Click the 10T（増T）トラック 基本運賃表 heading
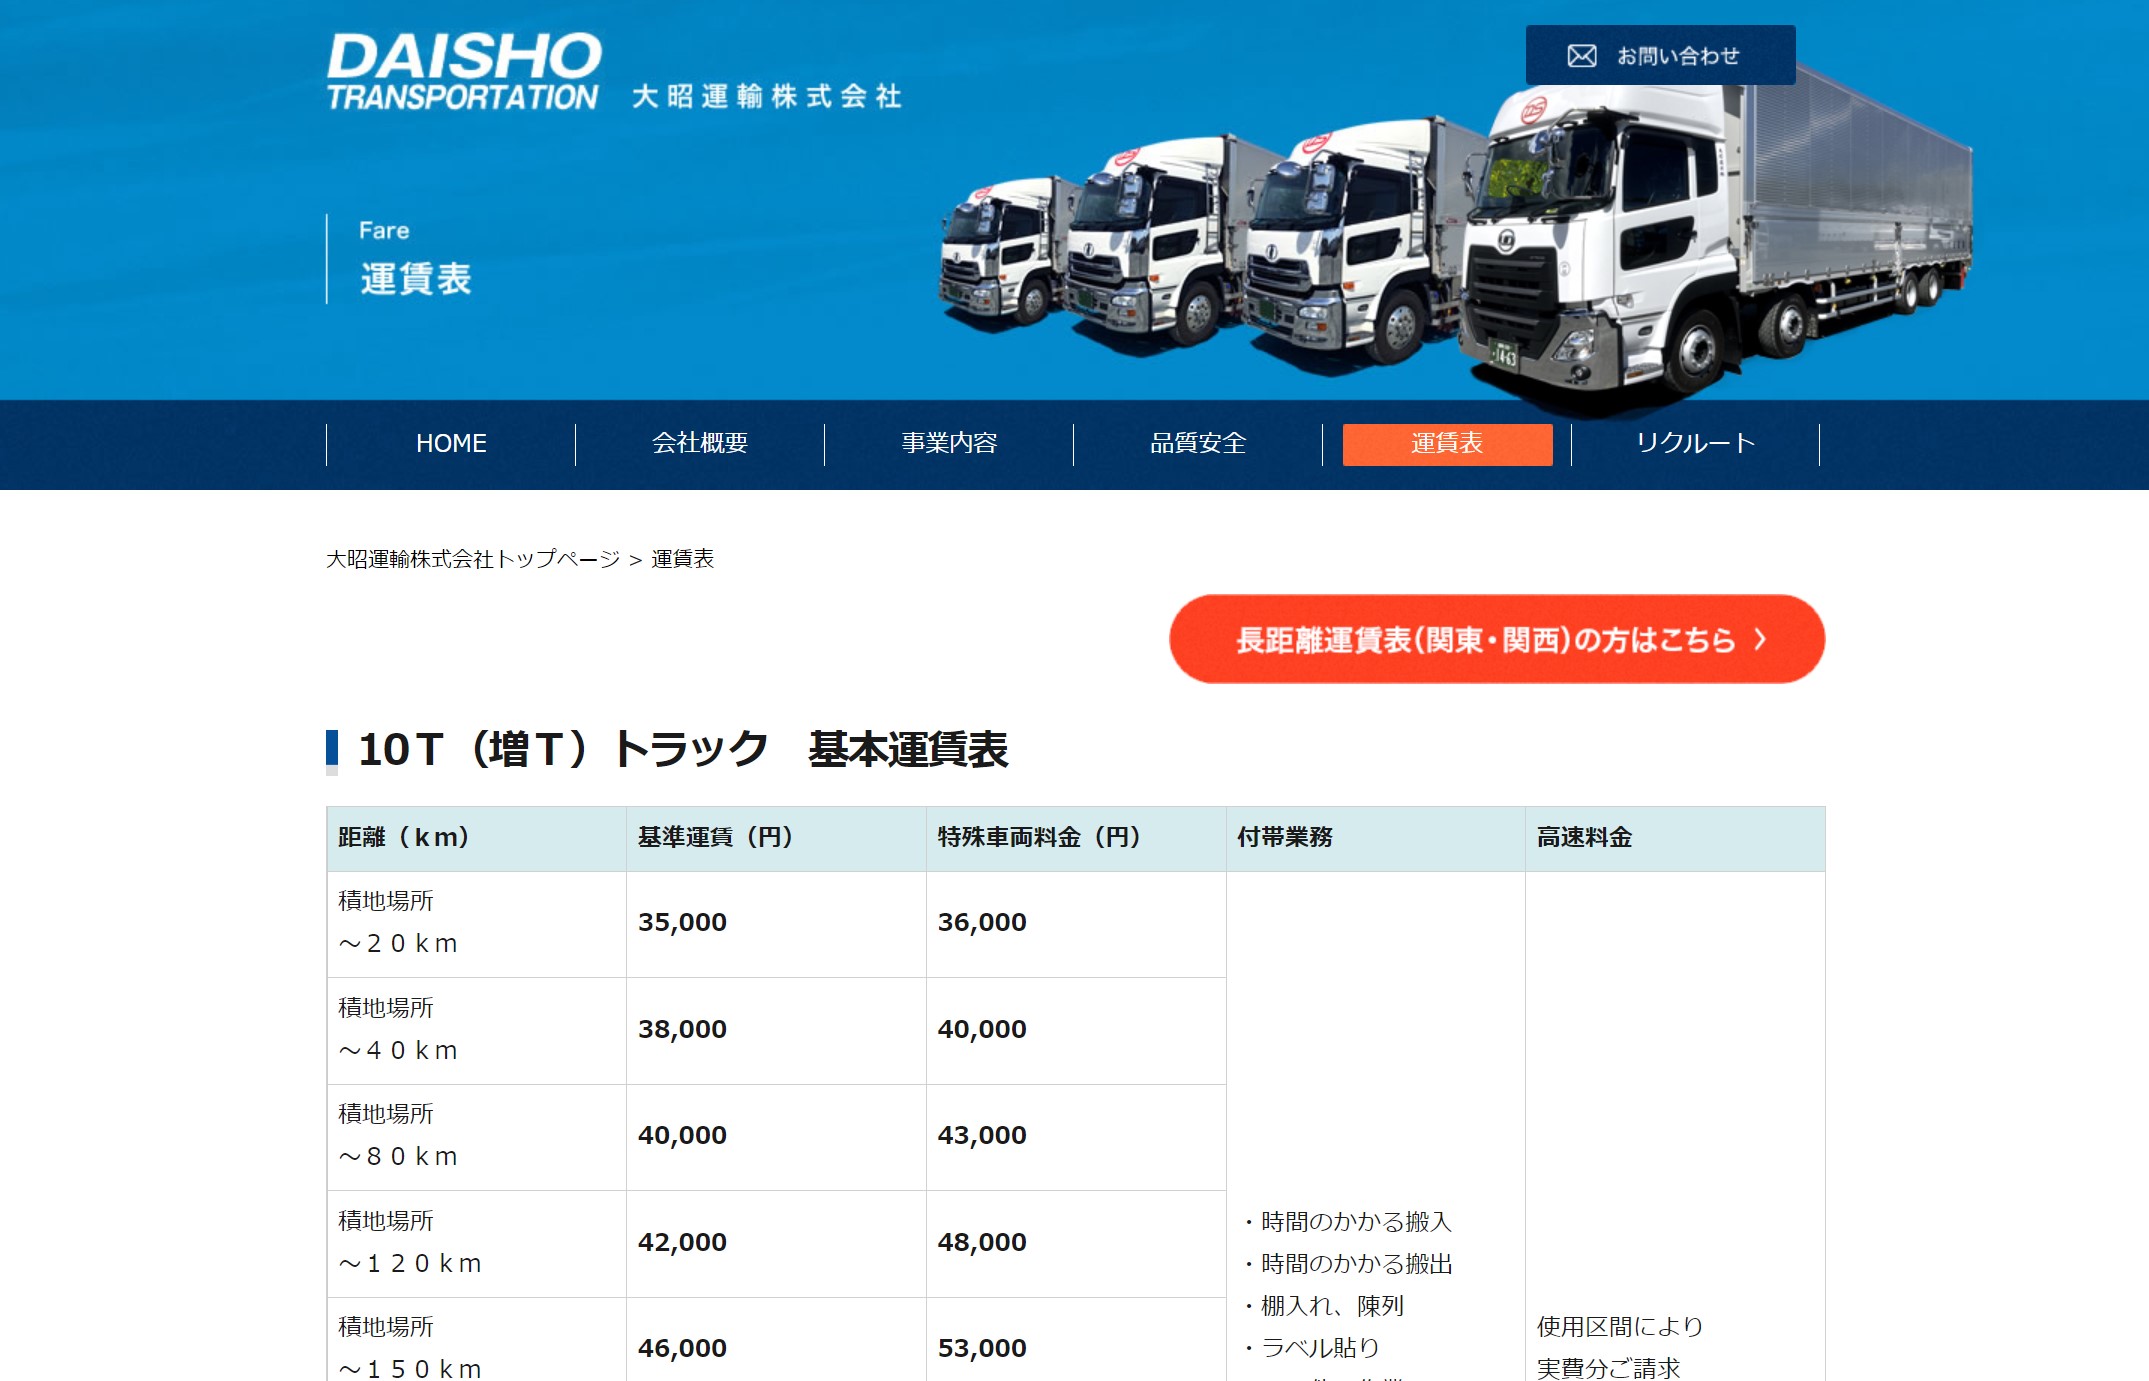This screenshot has height=1381, width=2149. 683,750
